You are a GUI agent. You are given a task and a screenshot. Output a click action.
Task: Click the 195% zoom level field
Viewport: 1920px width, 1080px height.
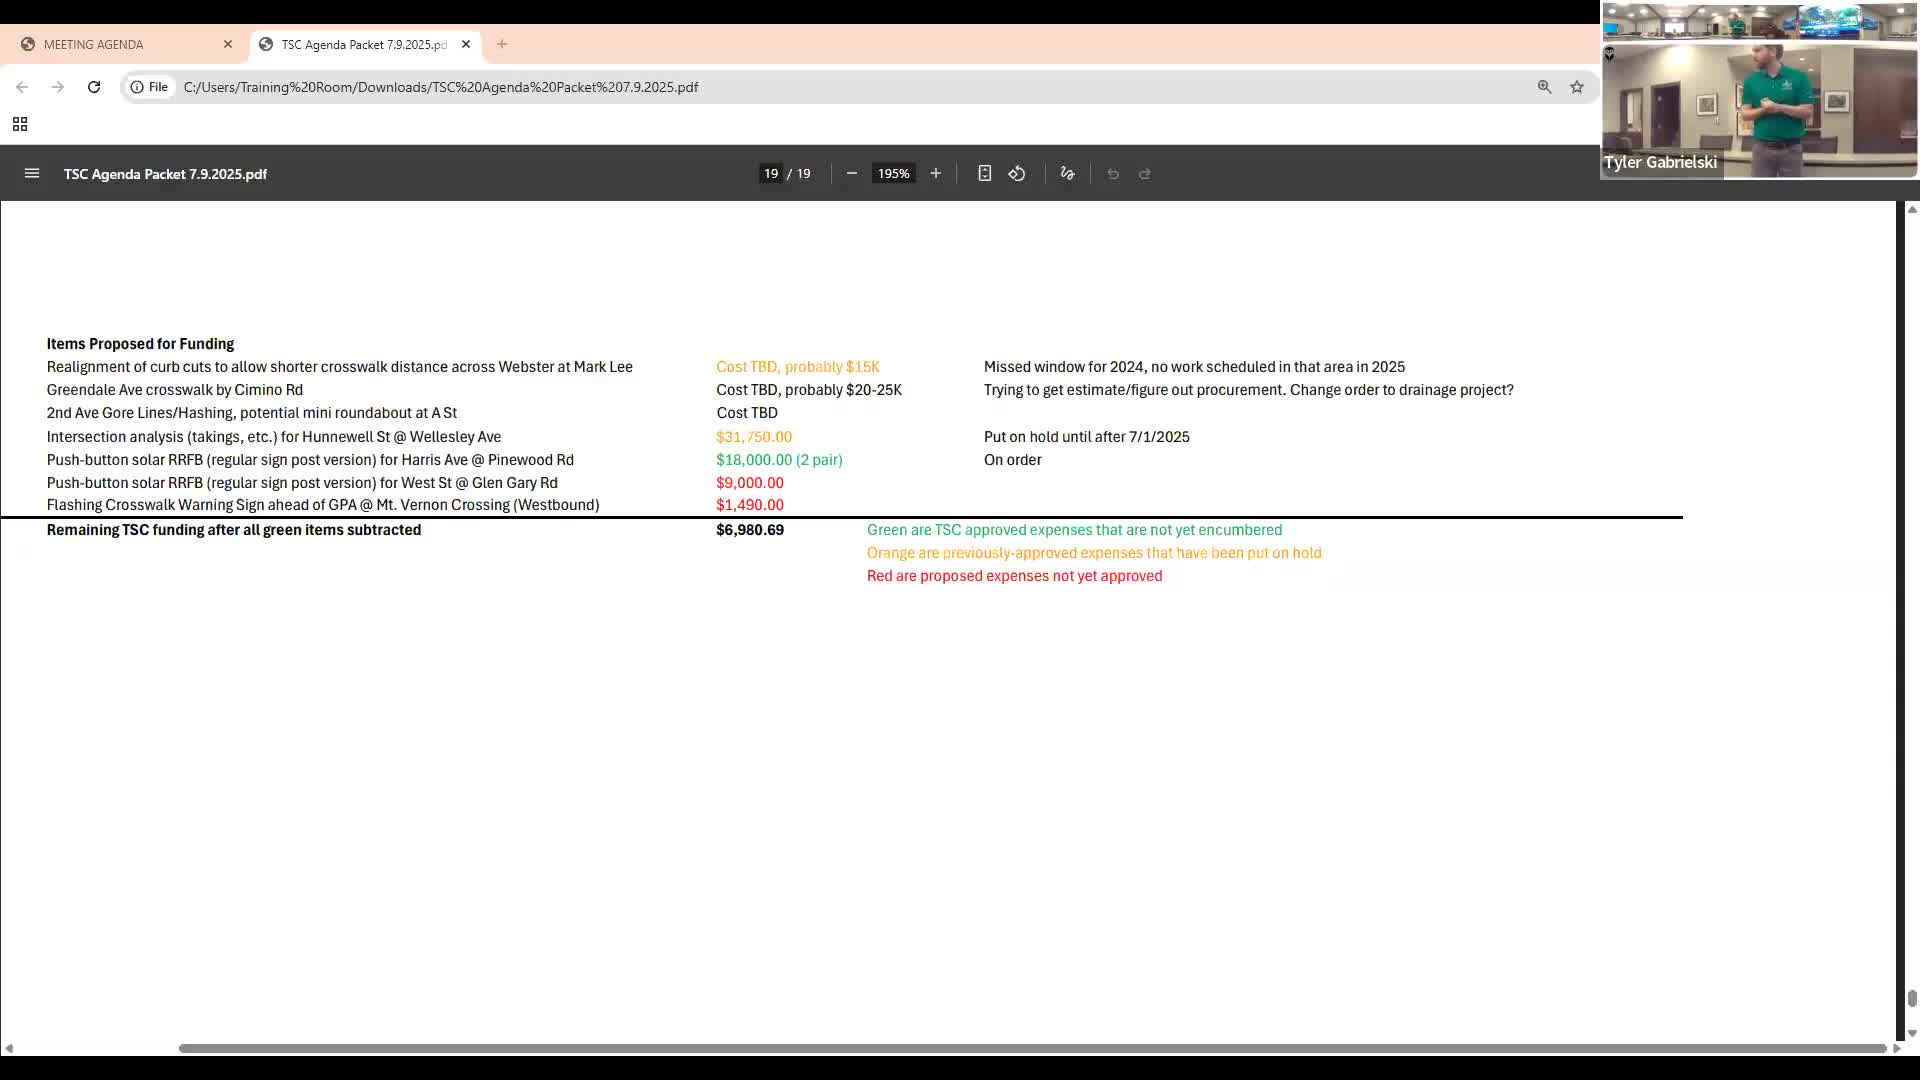pos(893,174)
